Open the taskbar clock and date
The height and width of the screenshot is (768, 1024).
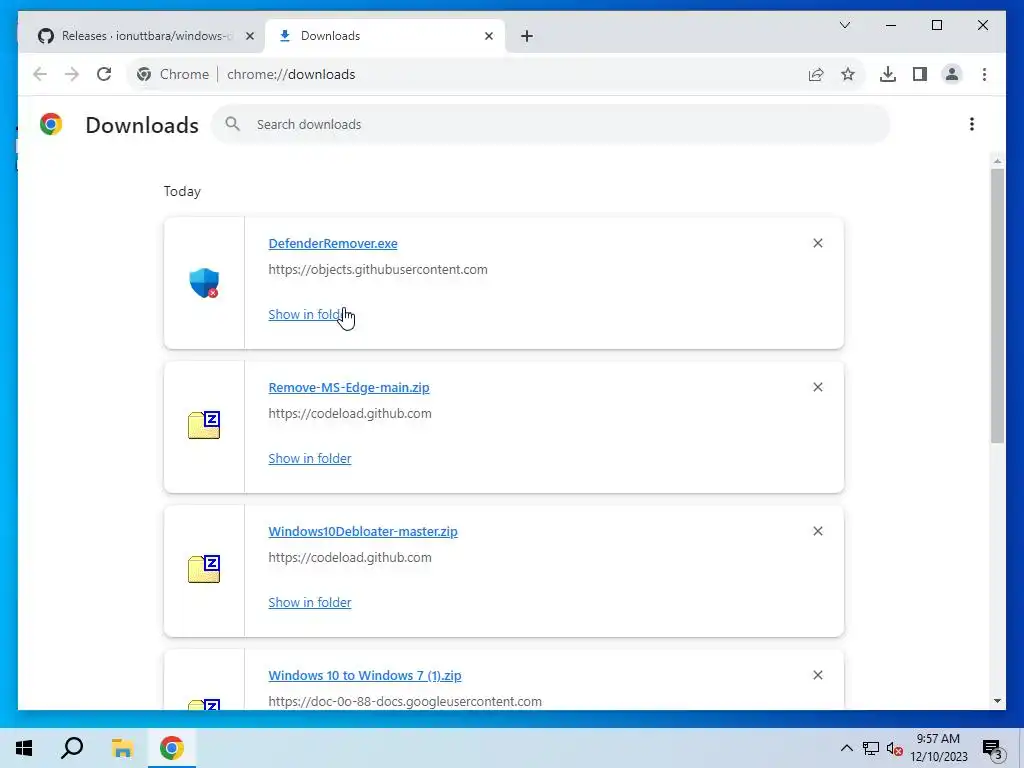(x=938, y=748)
